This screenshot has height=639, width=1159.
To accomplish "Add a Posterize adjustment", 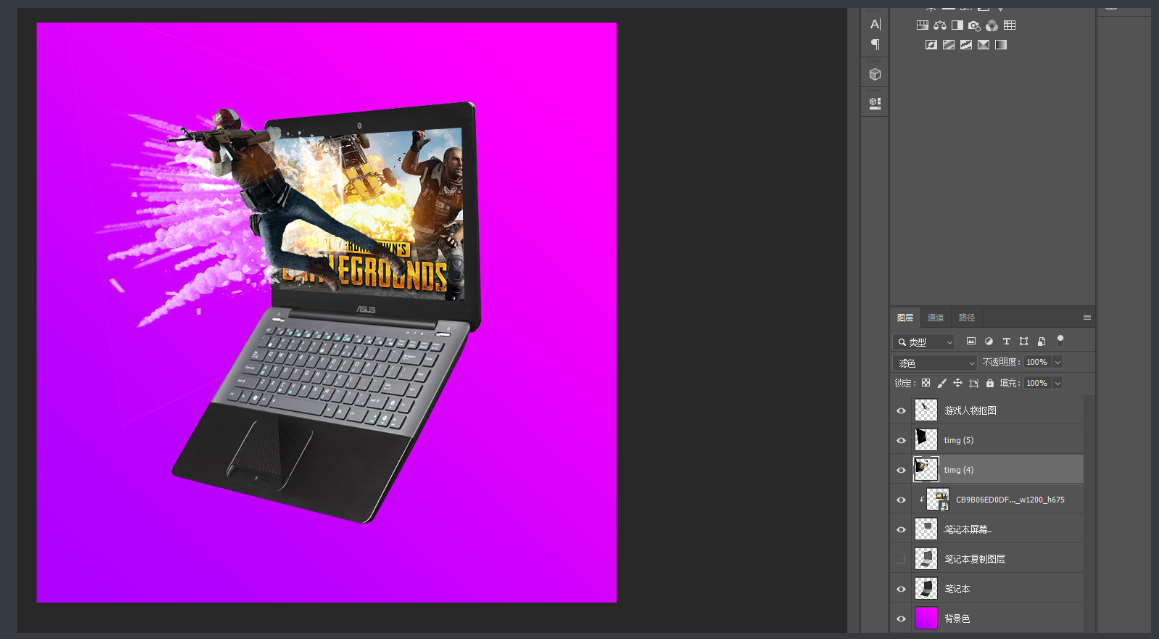I will (948, 45).
